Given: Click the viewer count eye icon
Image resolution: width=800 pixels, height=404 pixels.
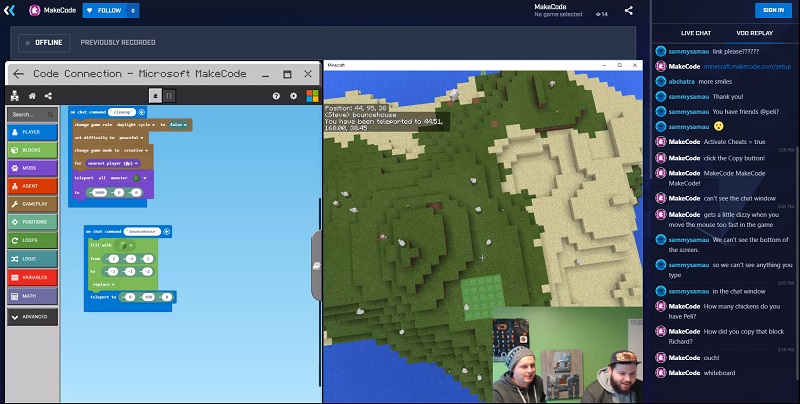Looking at the screenshot, I should click(x=598, y=15).
